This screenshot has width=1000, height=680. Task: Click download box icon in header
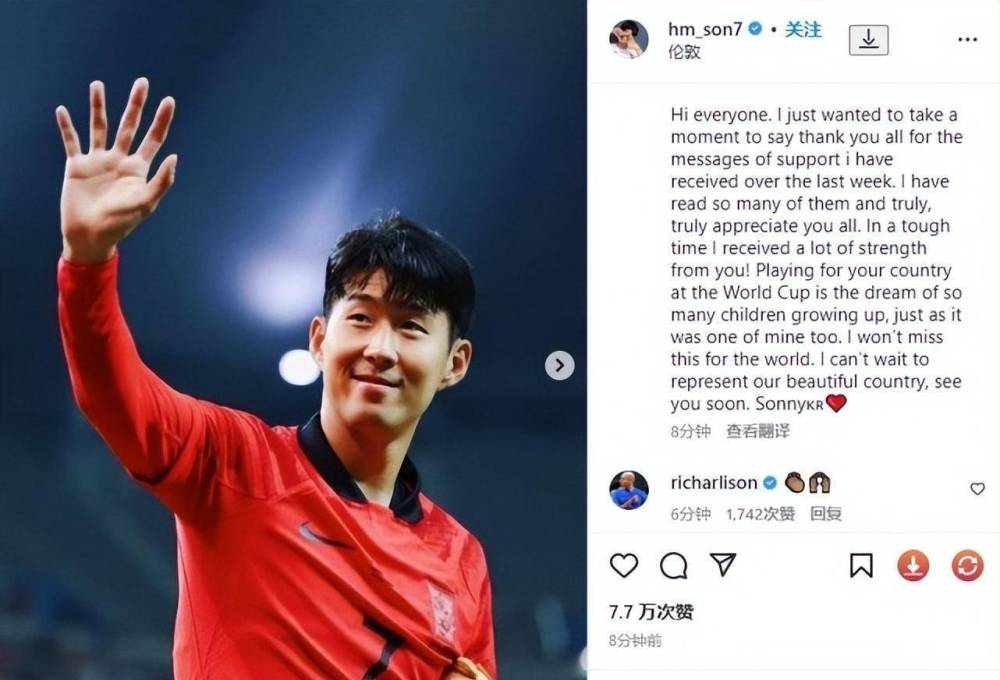point(868,40)
